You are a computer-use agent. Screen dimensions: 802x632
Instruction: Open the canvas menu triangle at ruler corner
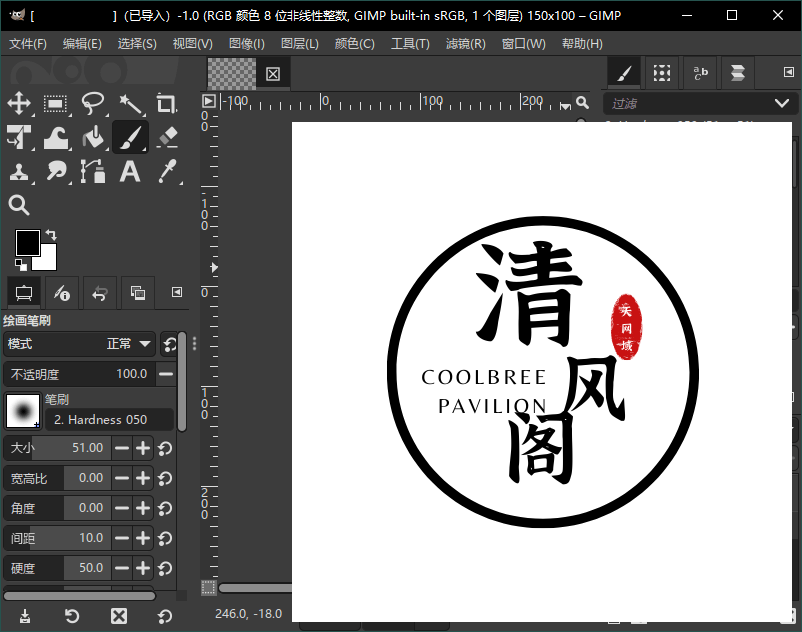209,101
